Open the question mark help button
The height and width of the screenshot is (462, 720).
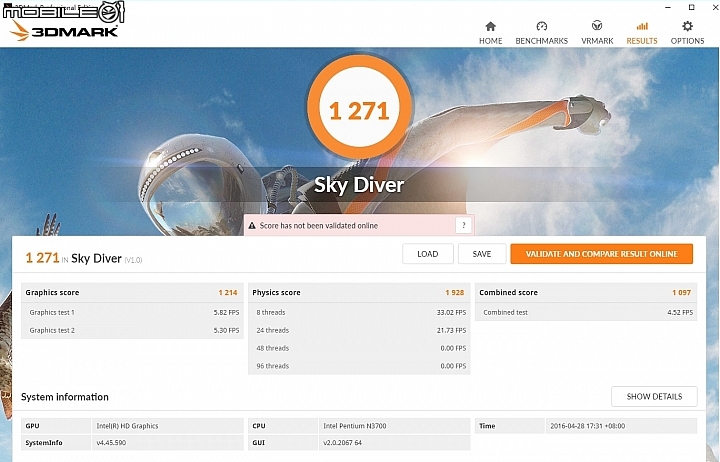[x=463, y=225]
